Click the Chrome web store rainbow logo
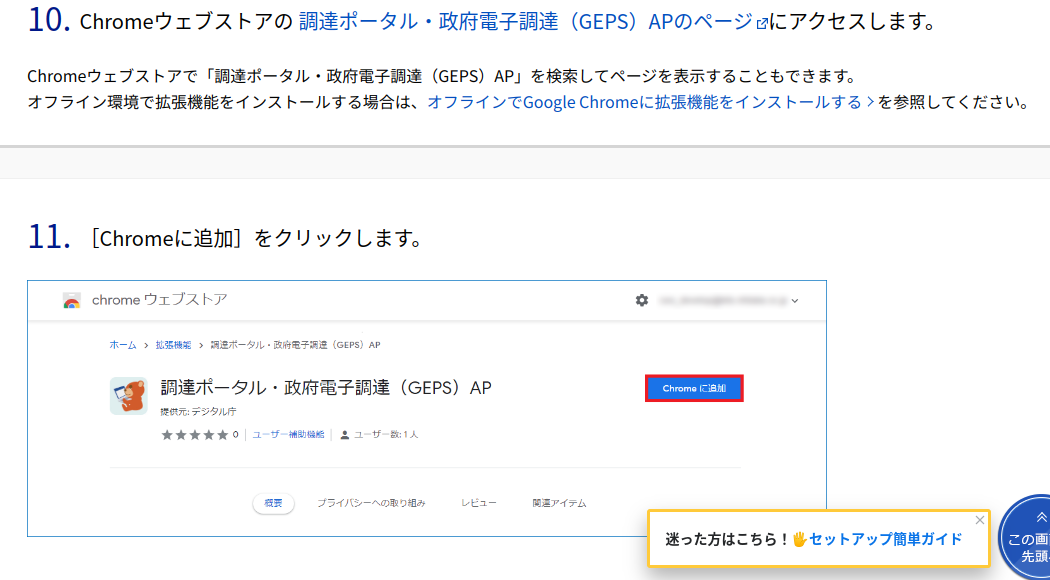The width and height of the screenshot is (1050, 580). [72, 300]
